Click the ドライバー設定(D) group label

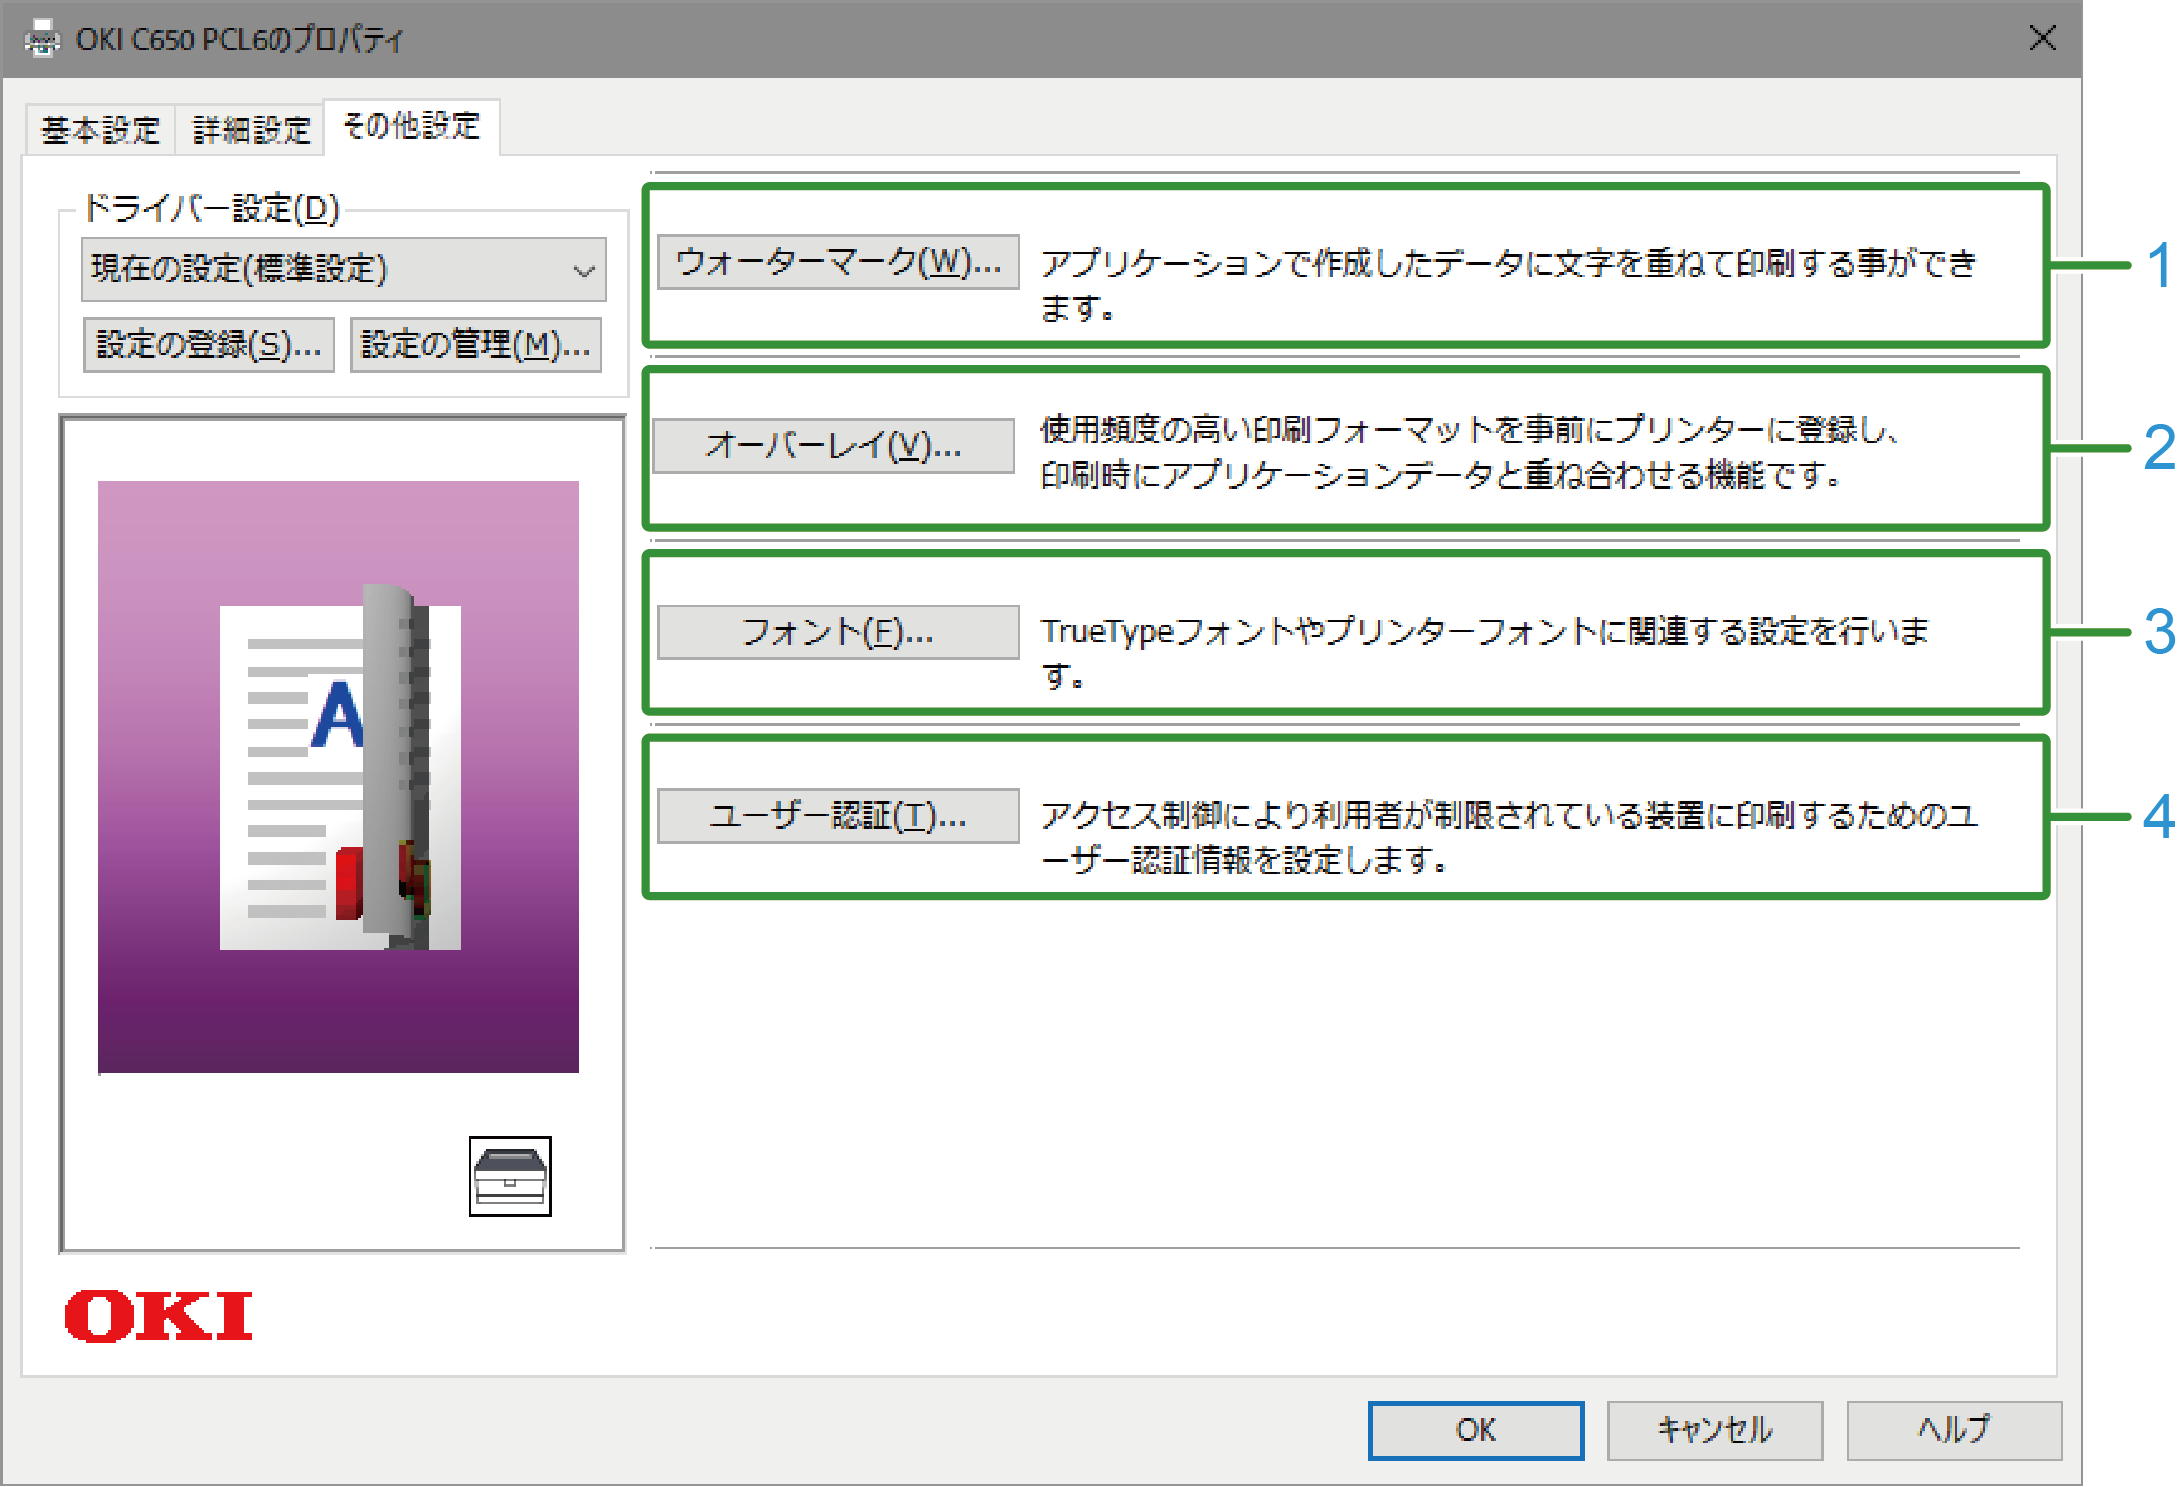point(211,208)
